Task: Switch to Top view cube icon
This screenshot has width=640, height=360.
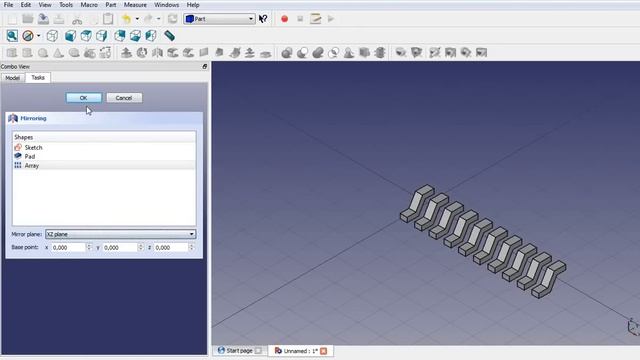Action: (x=86, y=36)
